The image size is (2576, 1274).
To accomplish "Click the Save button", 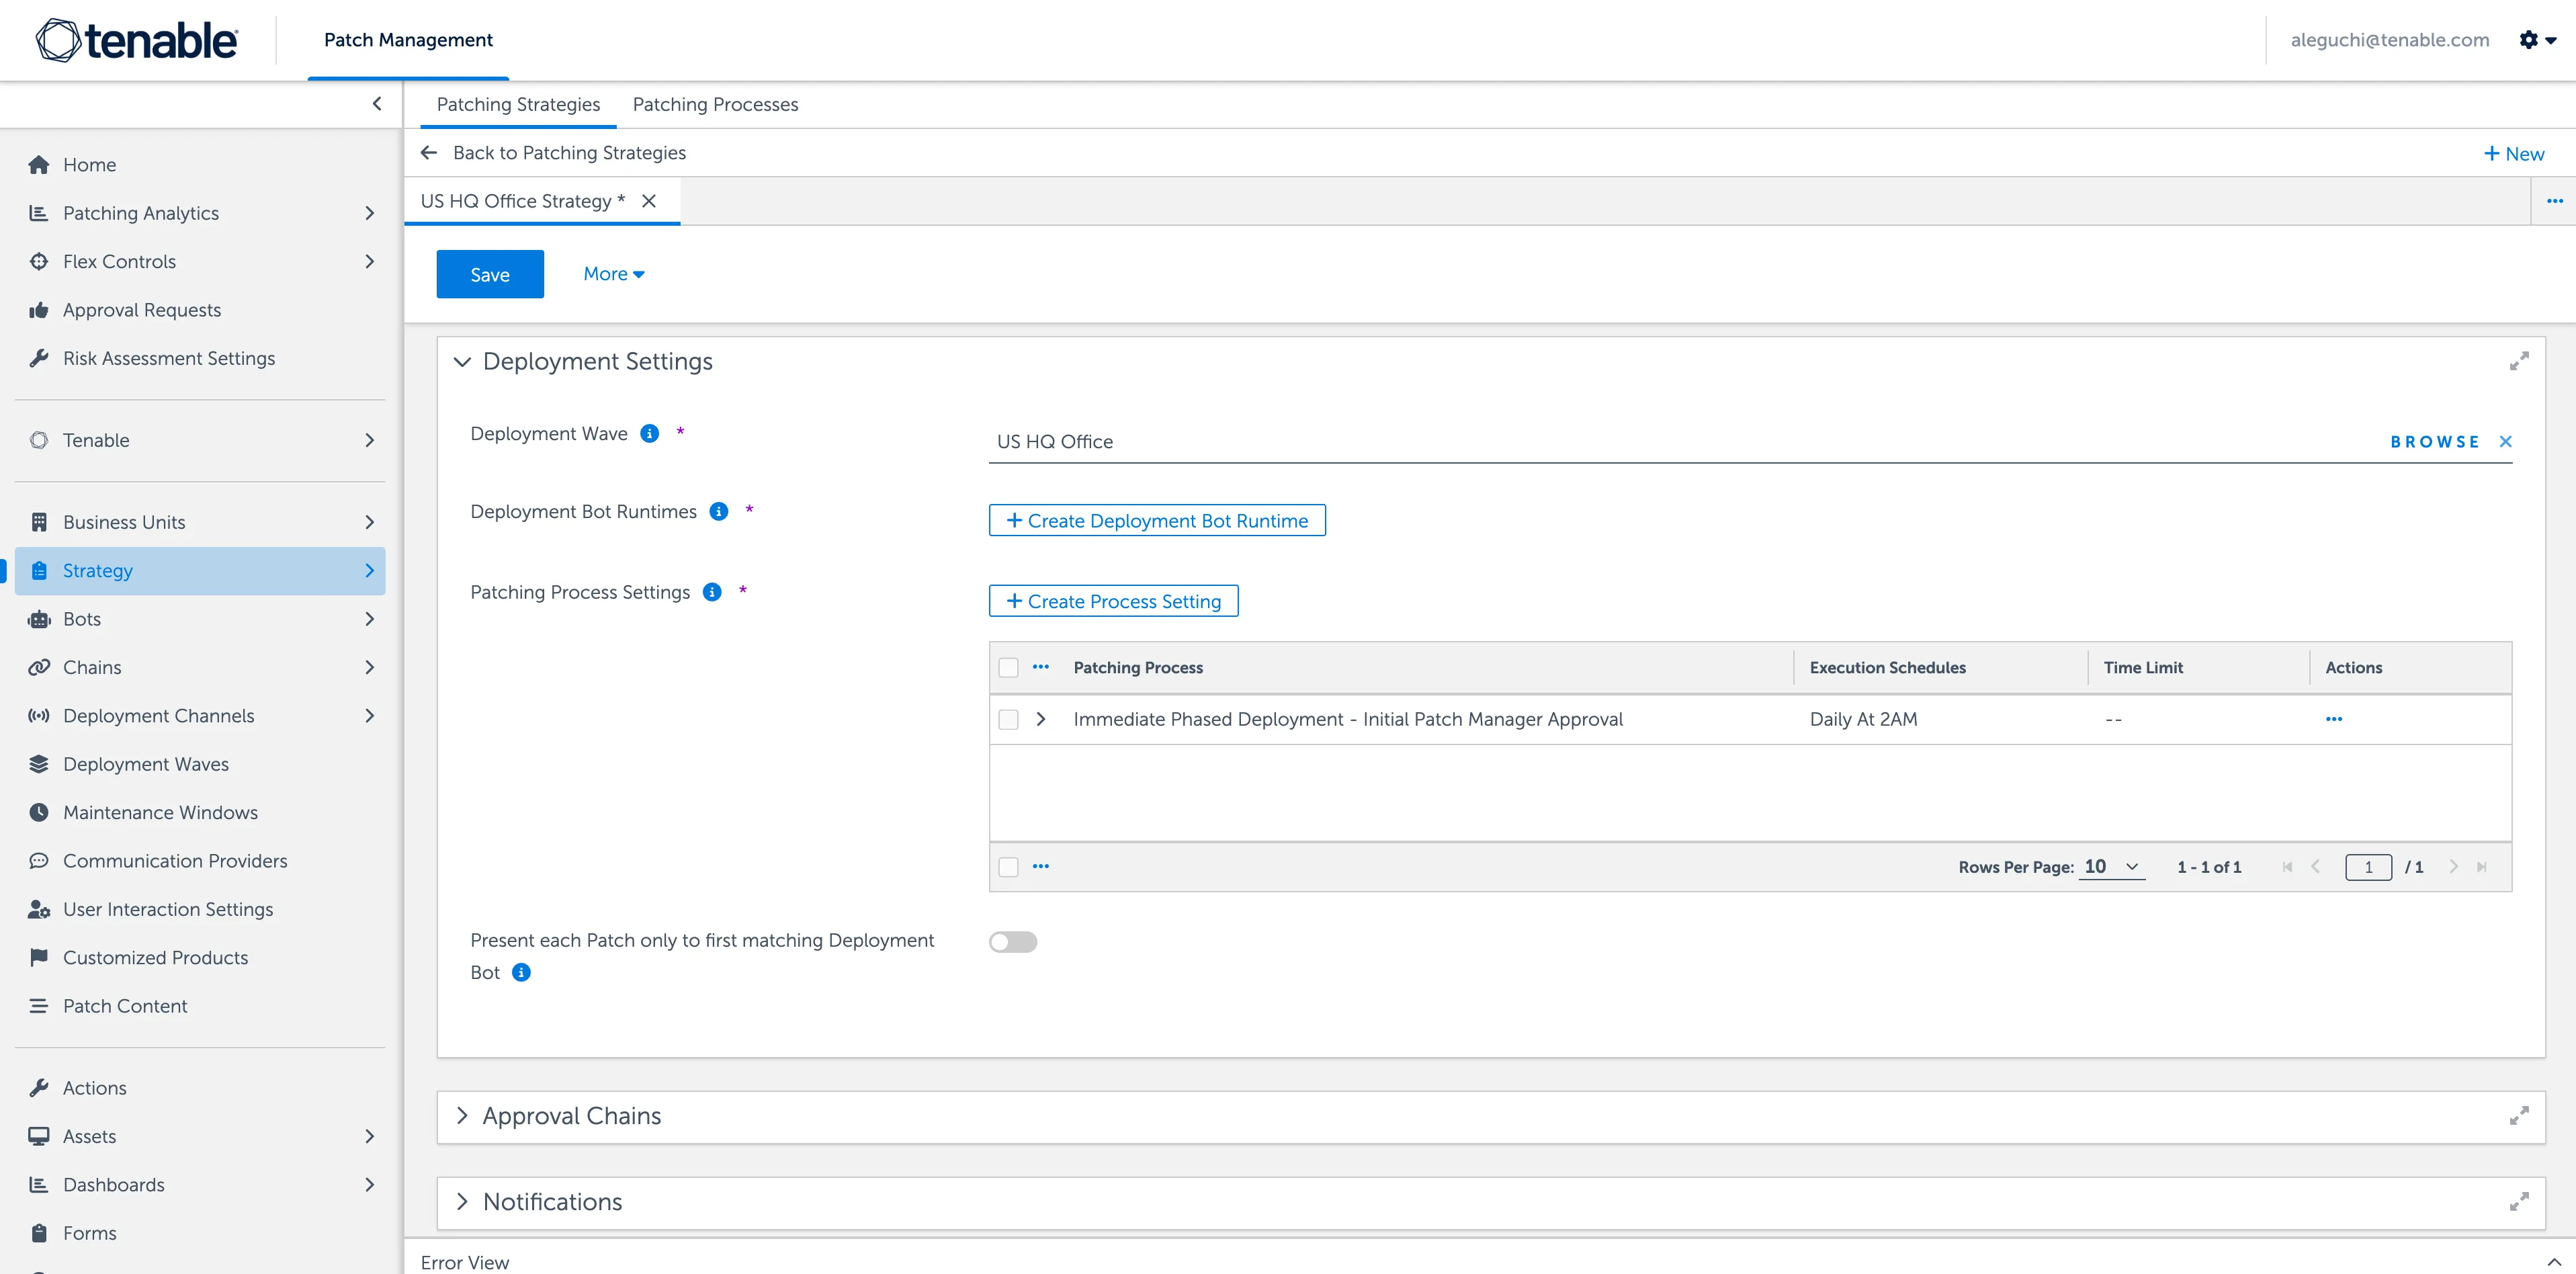I will [490, 274].
